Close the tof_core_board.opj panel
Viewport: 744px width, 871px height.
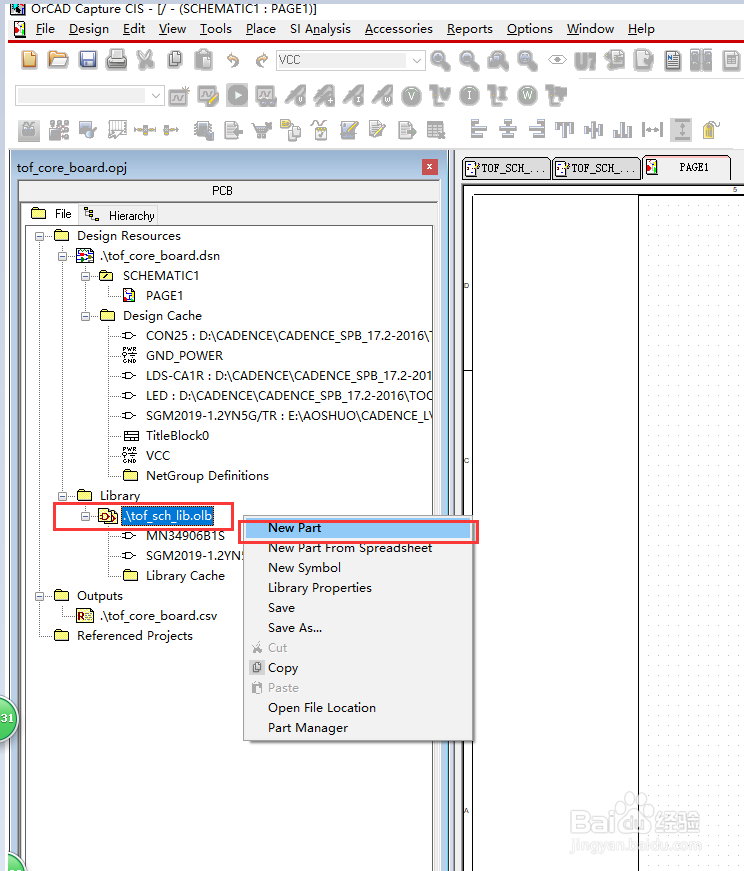430,167
